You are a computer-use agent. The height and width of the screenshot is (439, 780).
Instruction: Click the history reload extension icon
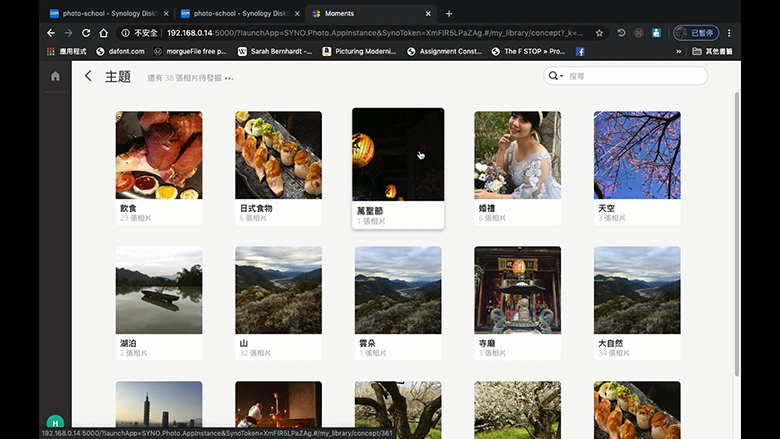(621, 33)
